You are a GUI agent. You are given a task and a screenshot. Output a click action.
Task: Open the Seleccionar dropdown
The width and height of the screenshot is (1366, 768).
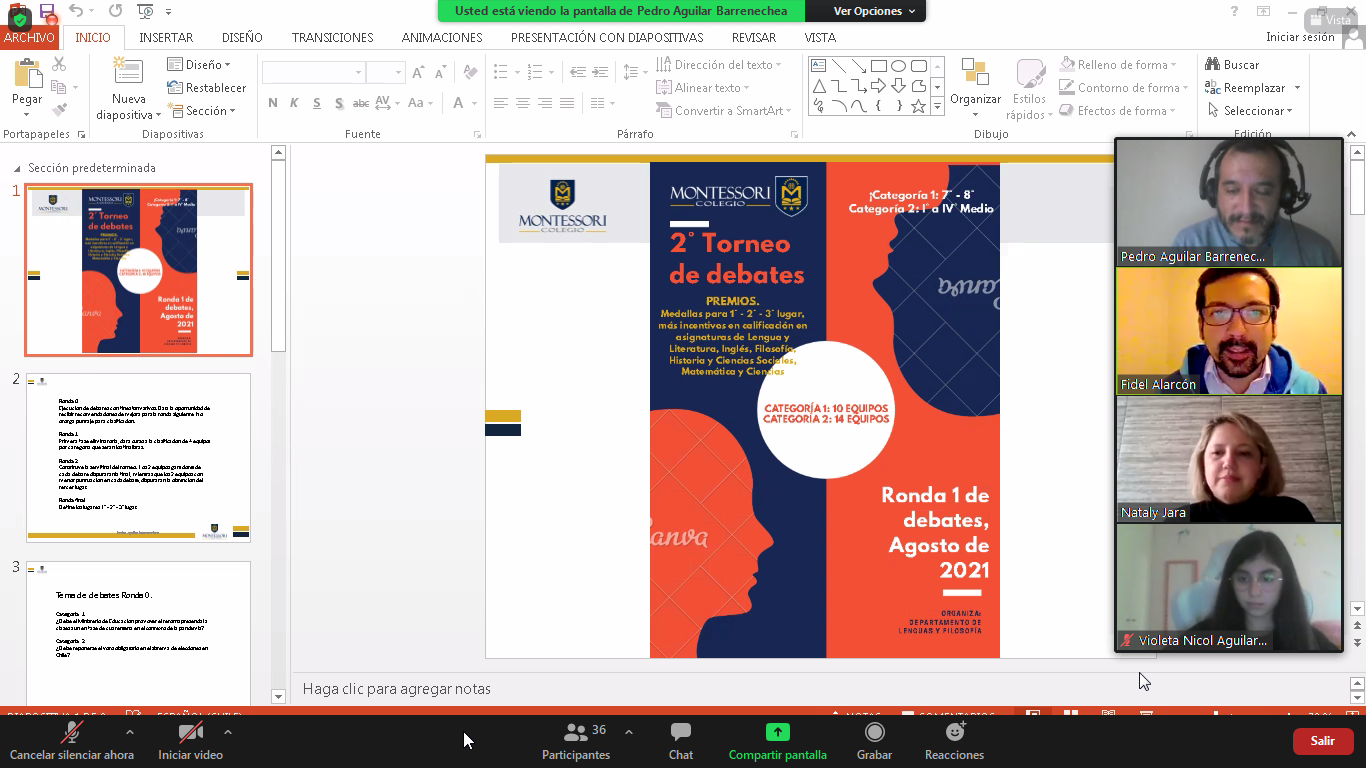1250,111
